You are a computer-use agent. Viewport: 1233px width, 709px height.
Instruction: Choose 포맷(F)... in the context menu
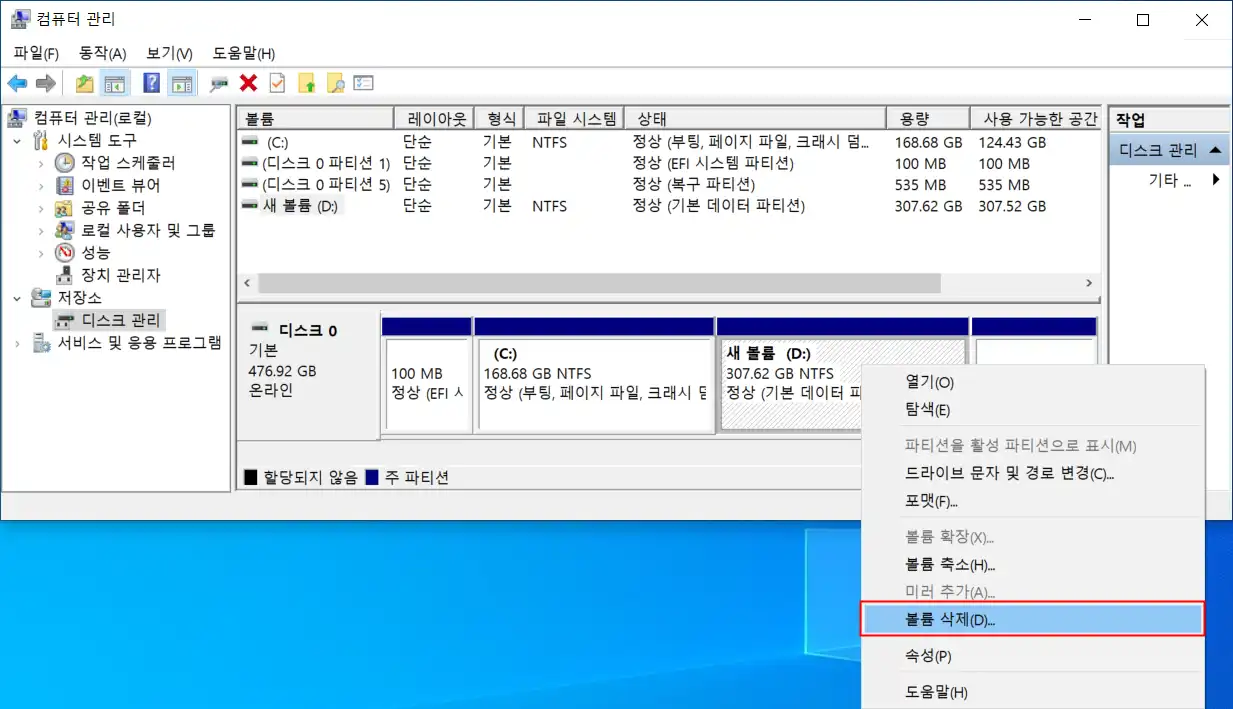1033,500
